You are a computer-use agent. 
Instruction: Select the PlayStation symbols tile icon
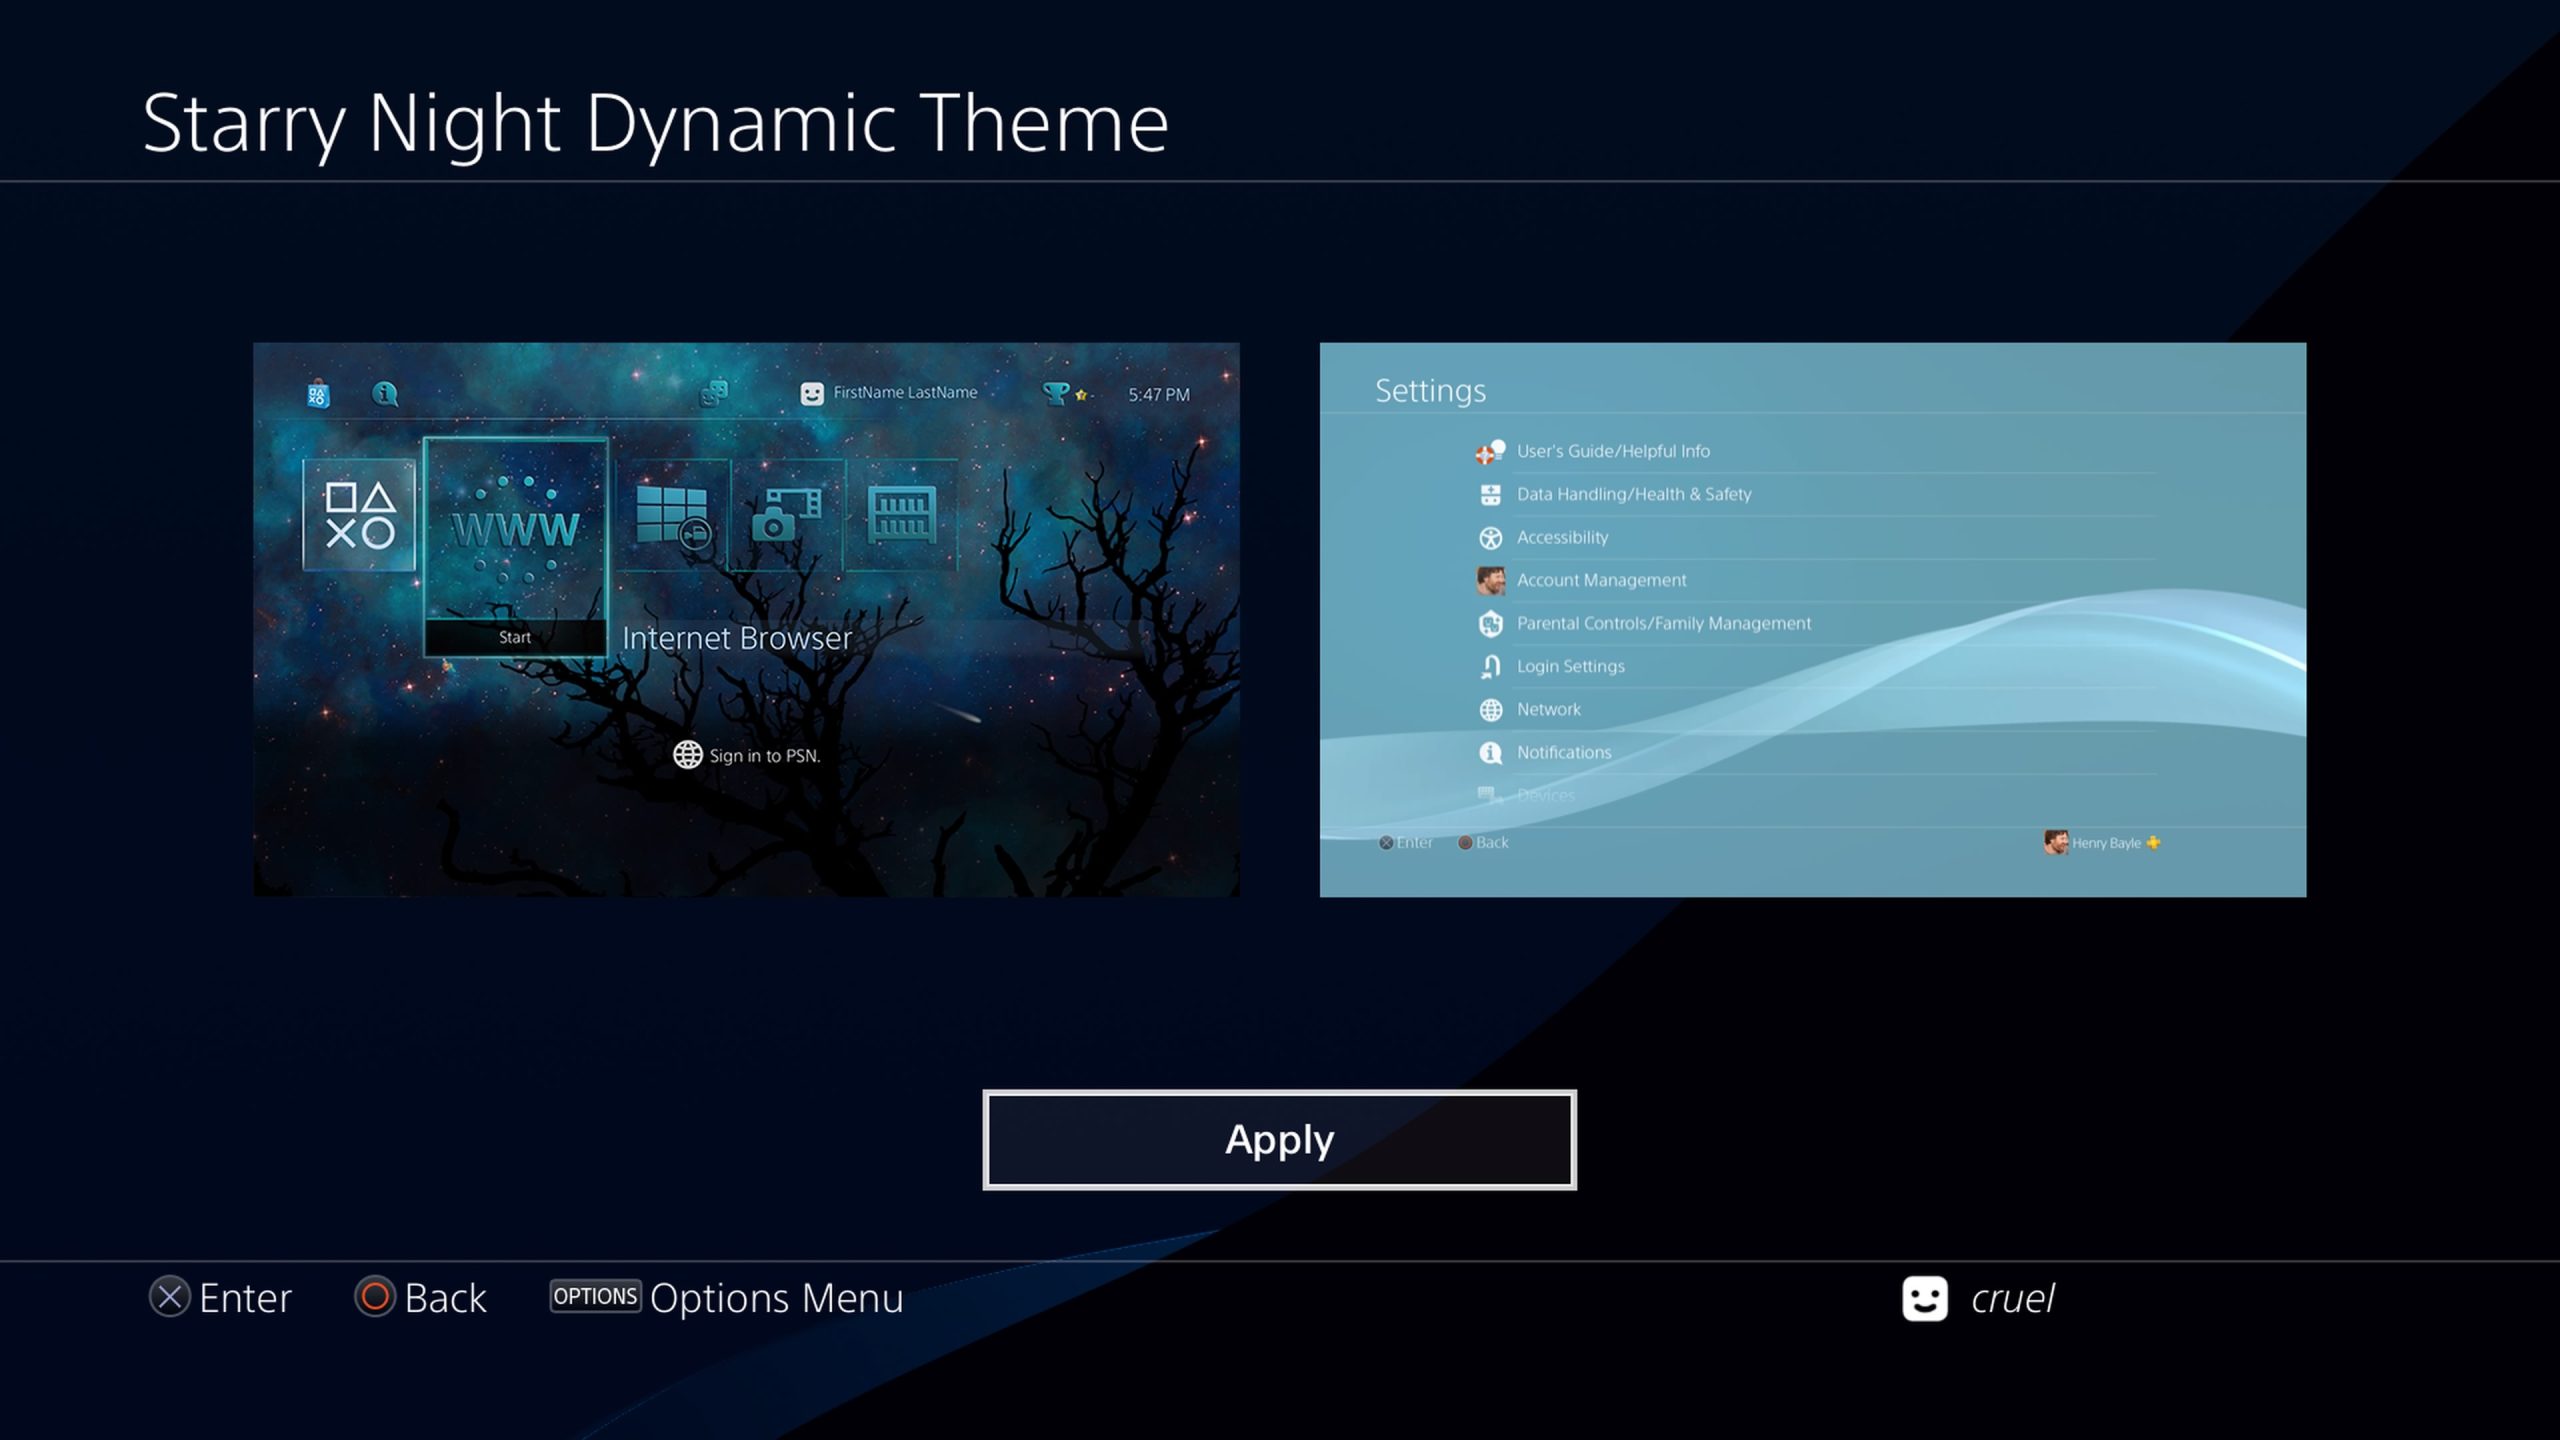(x=359, y=515)
